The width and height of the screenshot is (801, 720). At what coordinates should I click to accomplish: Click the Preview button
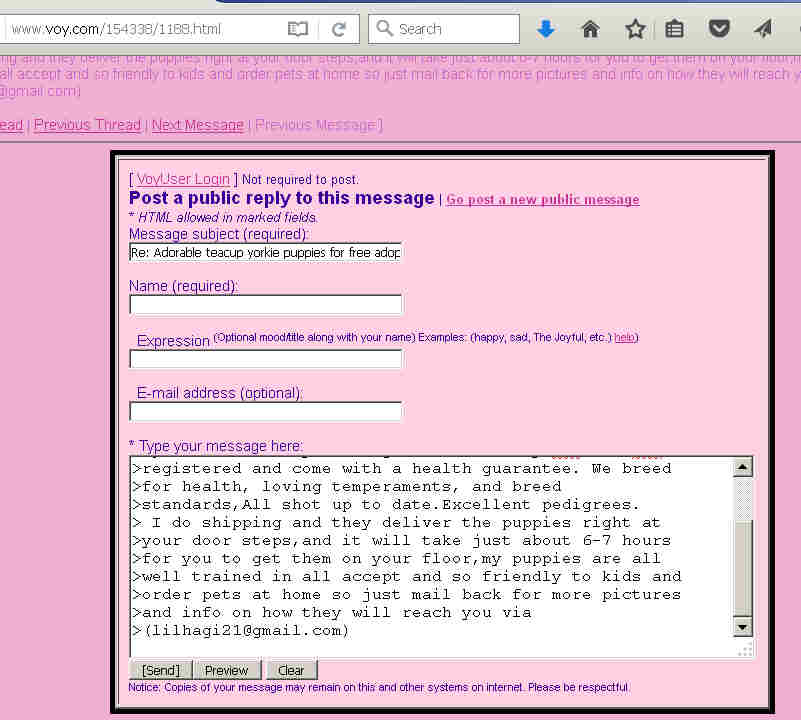(227, 670)
